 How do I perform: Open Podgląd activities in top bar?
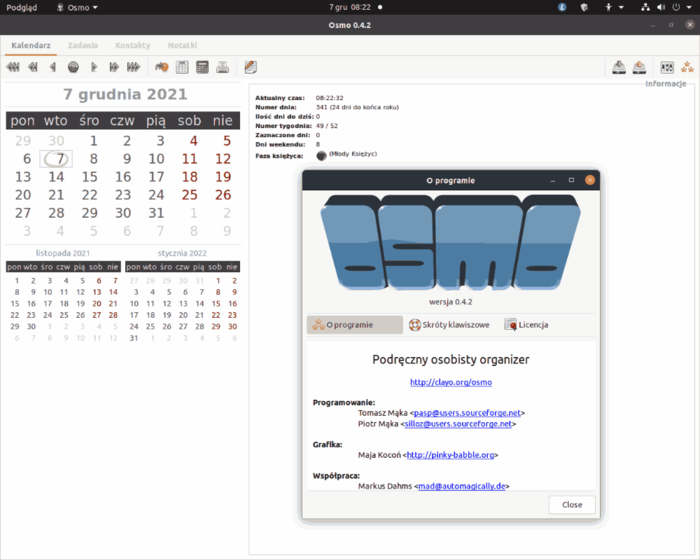21,7
